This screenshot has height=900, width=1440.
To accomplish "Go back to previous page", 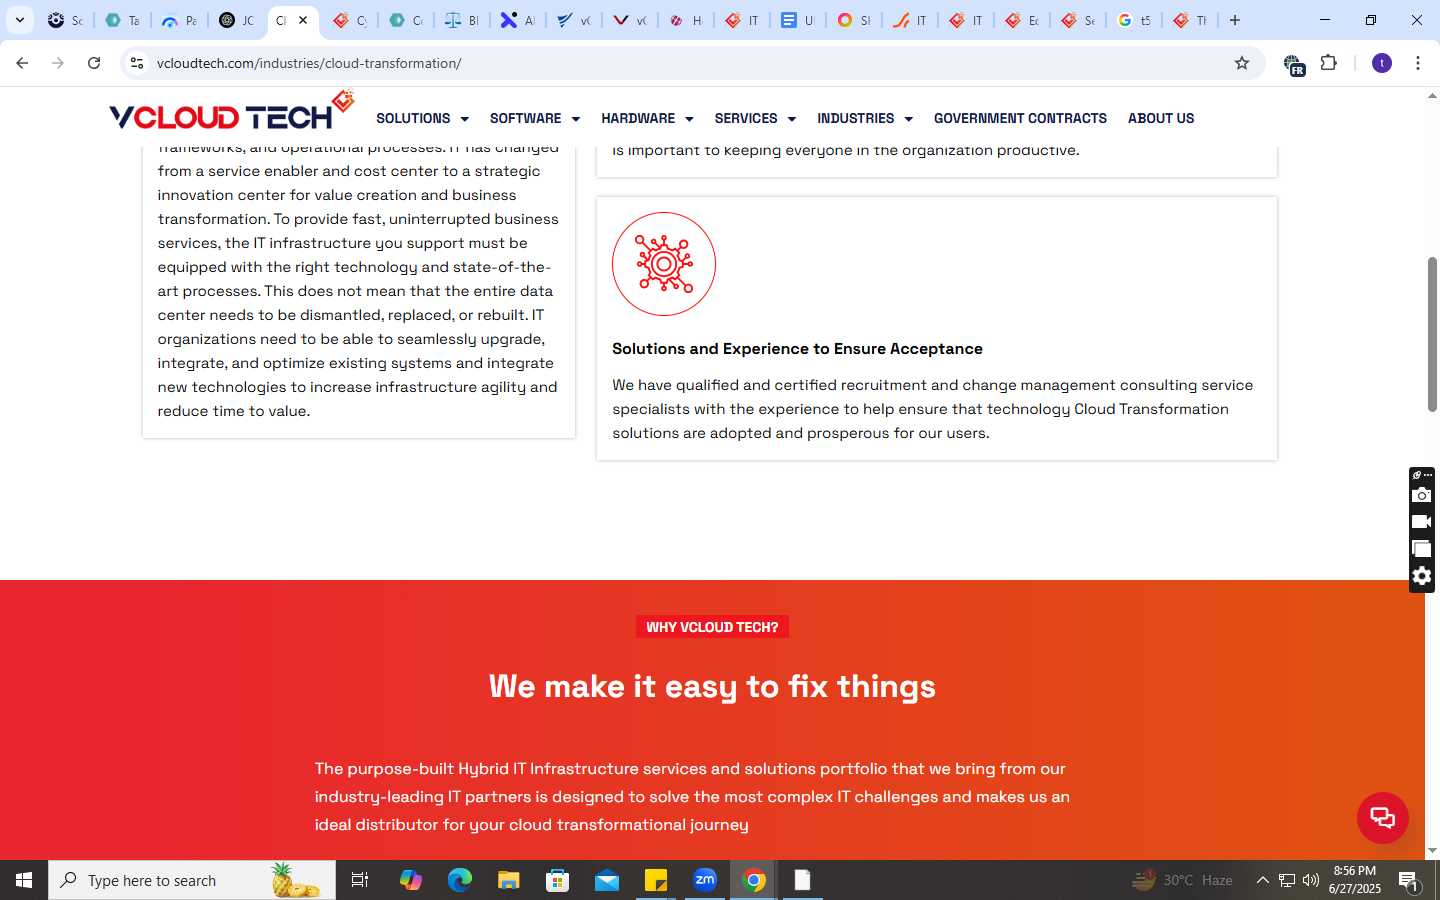I will click(x=22, y=63).
